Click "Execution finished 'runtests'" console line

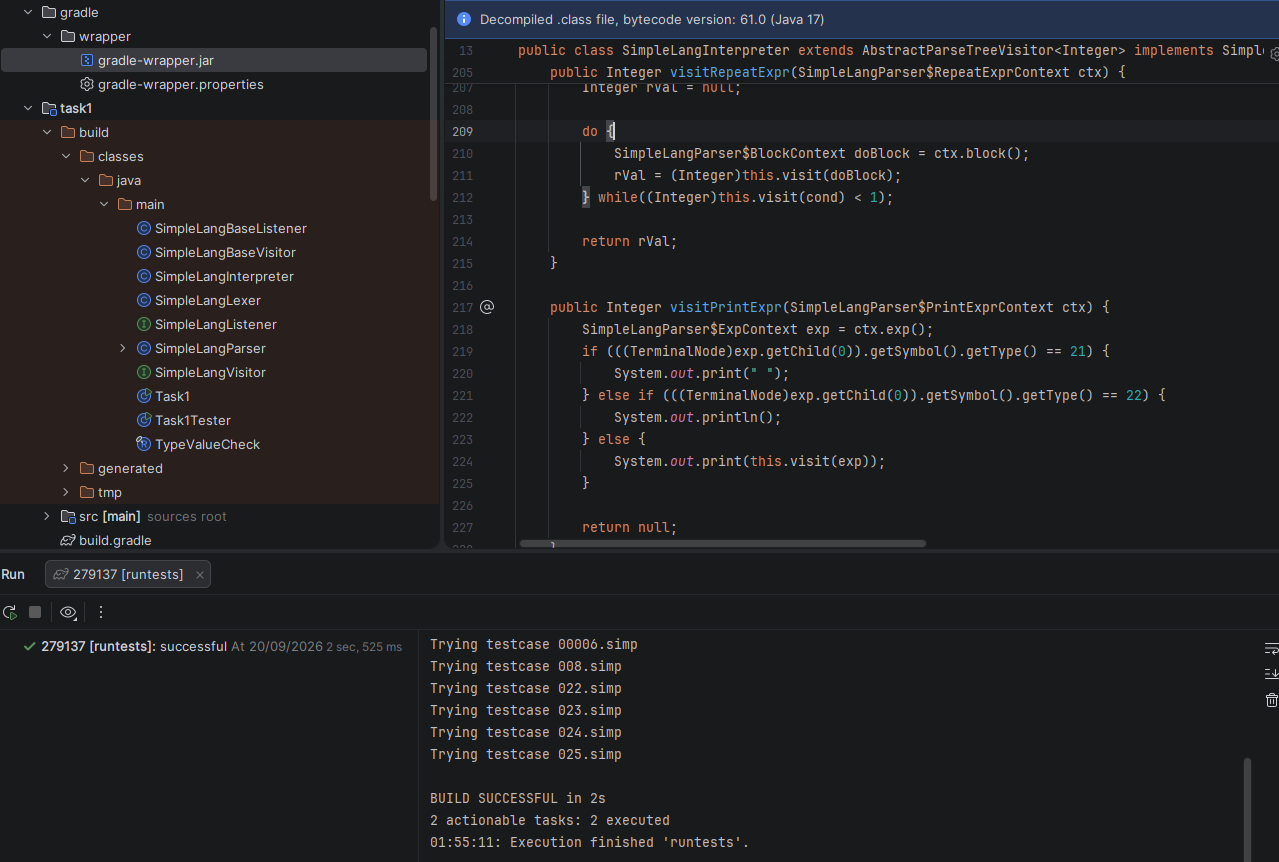coord(589,842)
